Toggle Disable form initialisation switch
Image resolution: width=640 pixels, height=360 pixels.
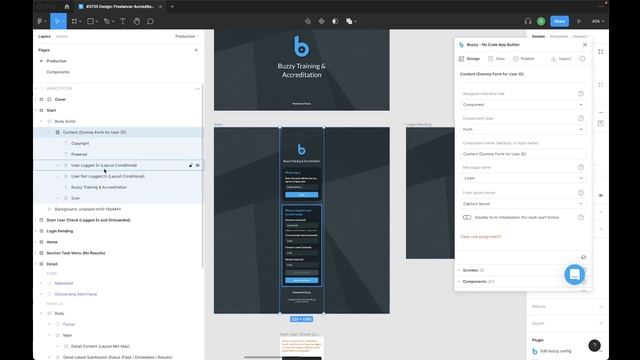(467, 217)
